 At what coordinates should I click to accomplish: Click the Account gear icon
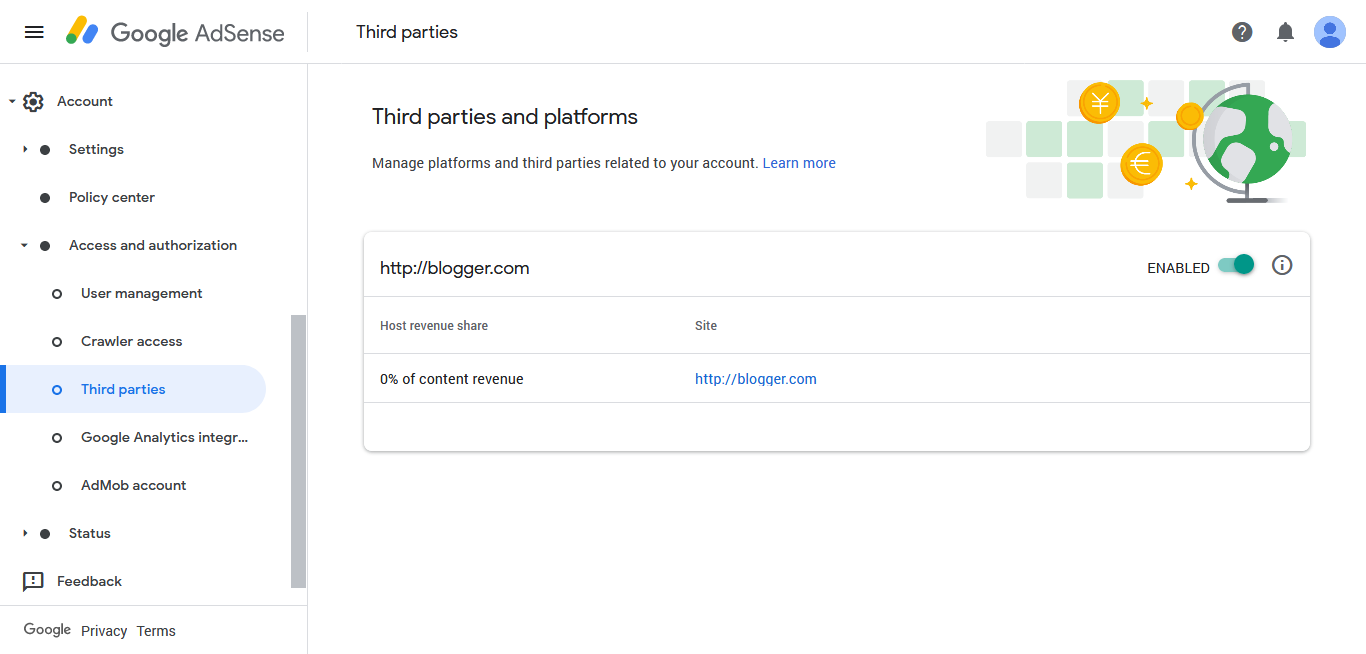pyautogui.click(x=33, y=102)
